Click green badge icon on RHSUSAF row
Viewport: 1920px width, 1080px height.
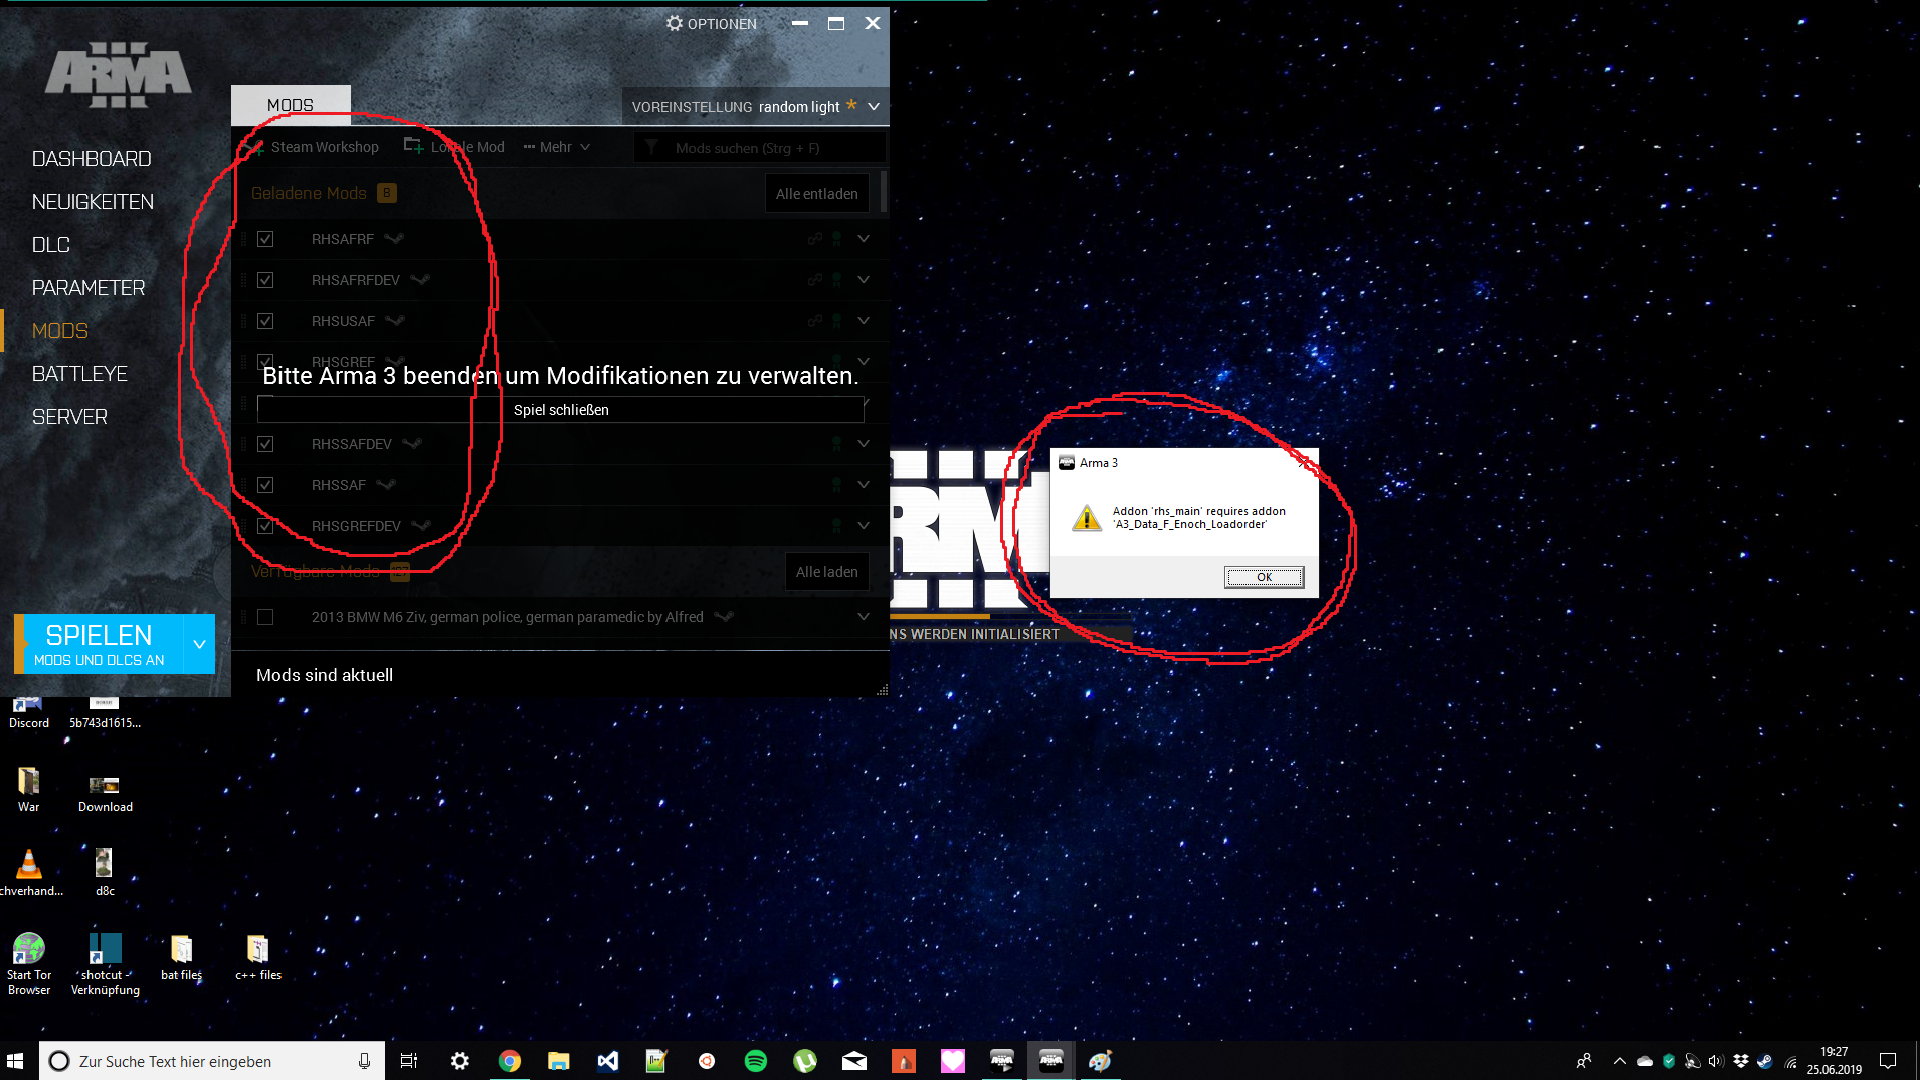(x=837, y=321)
